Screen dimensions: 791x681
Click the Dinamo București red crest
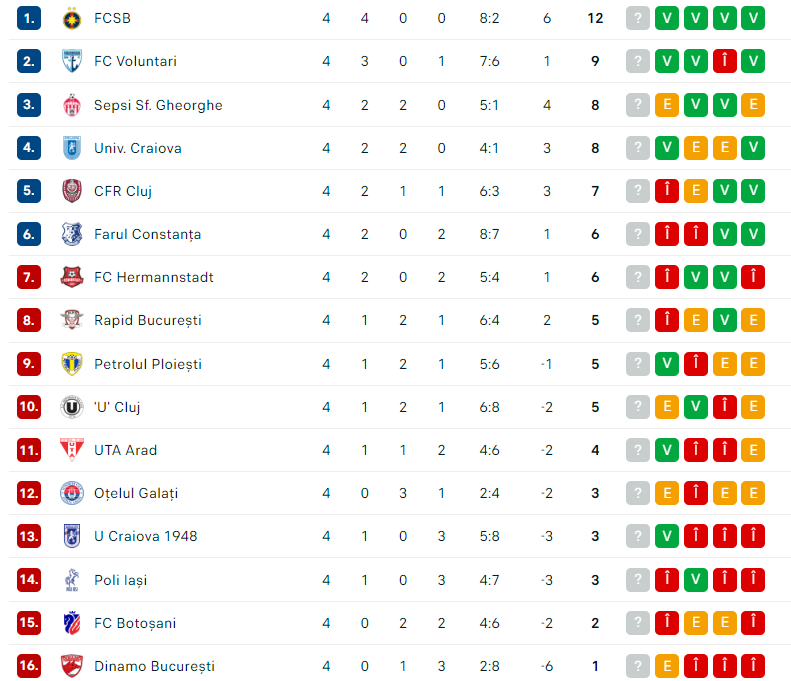tap(72, 666)
